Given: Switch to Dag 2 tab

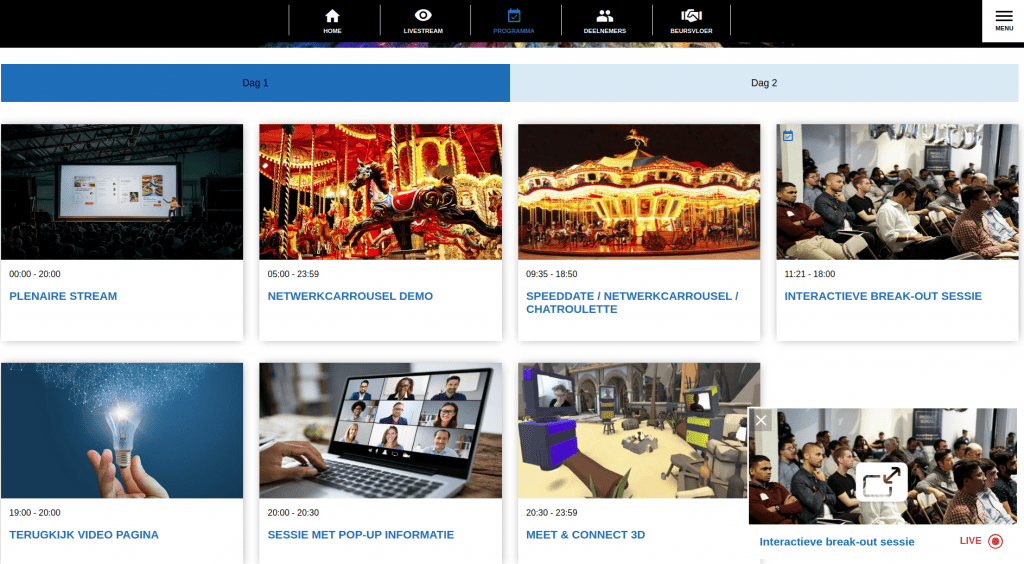Looking at the screenshot, I should pyautogui.click(x=764, y=83).
